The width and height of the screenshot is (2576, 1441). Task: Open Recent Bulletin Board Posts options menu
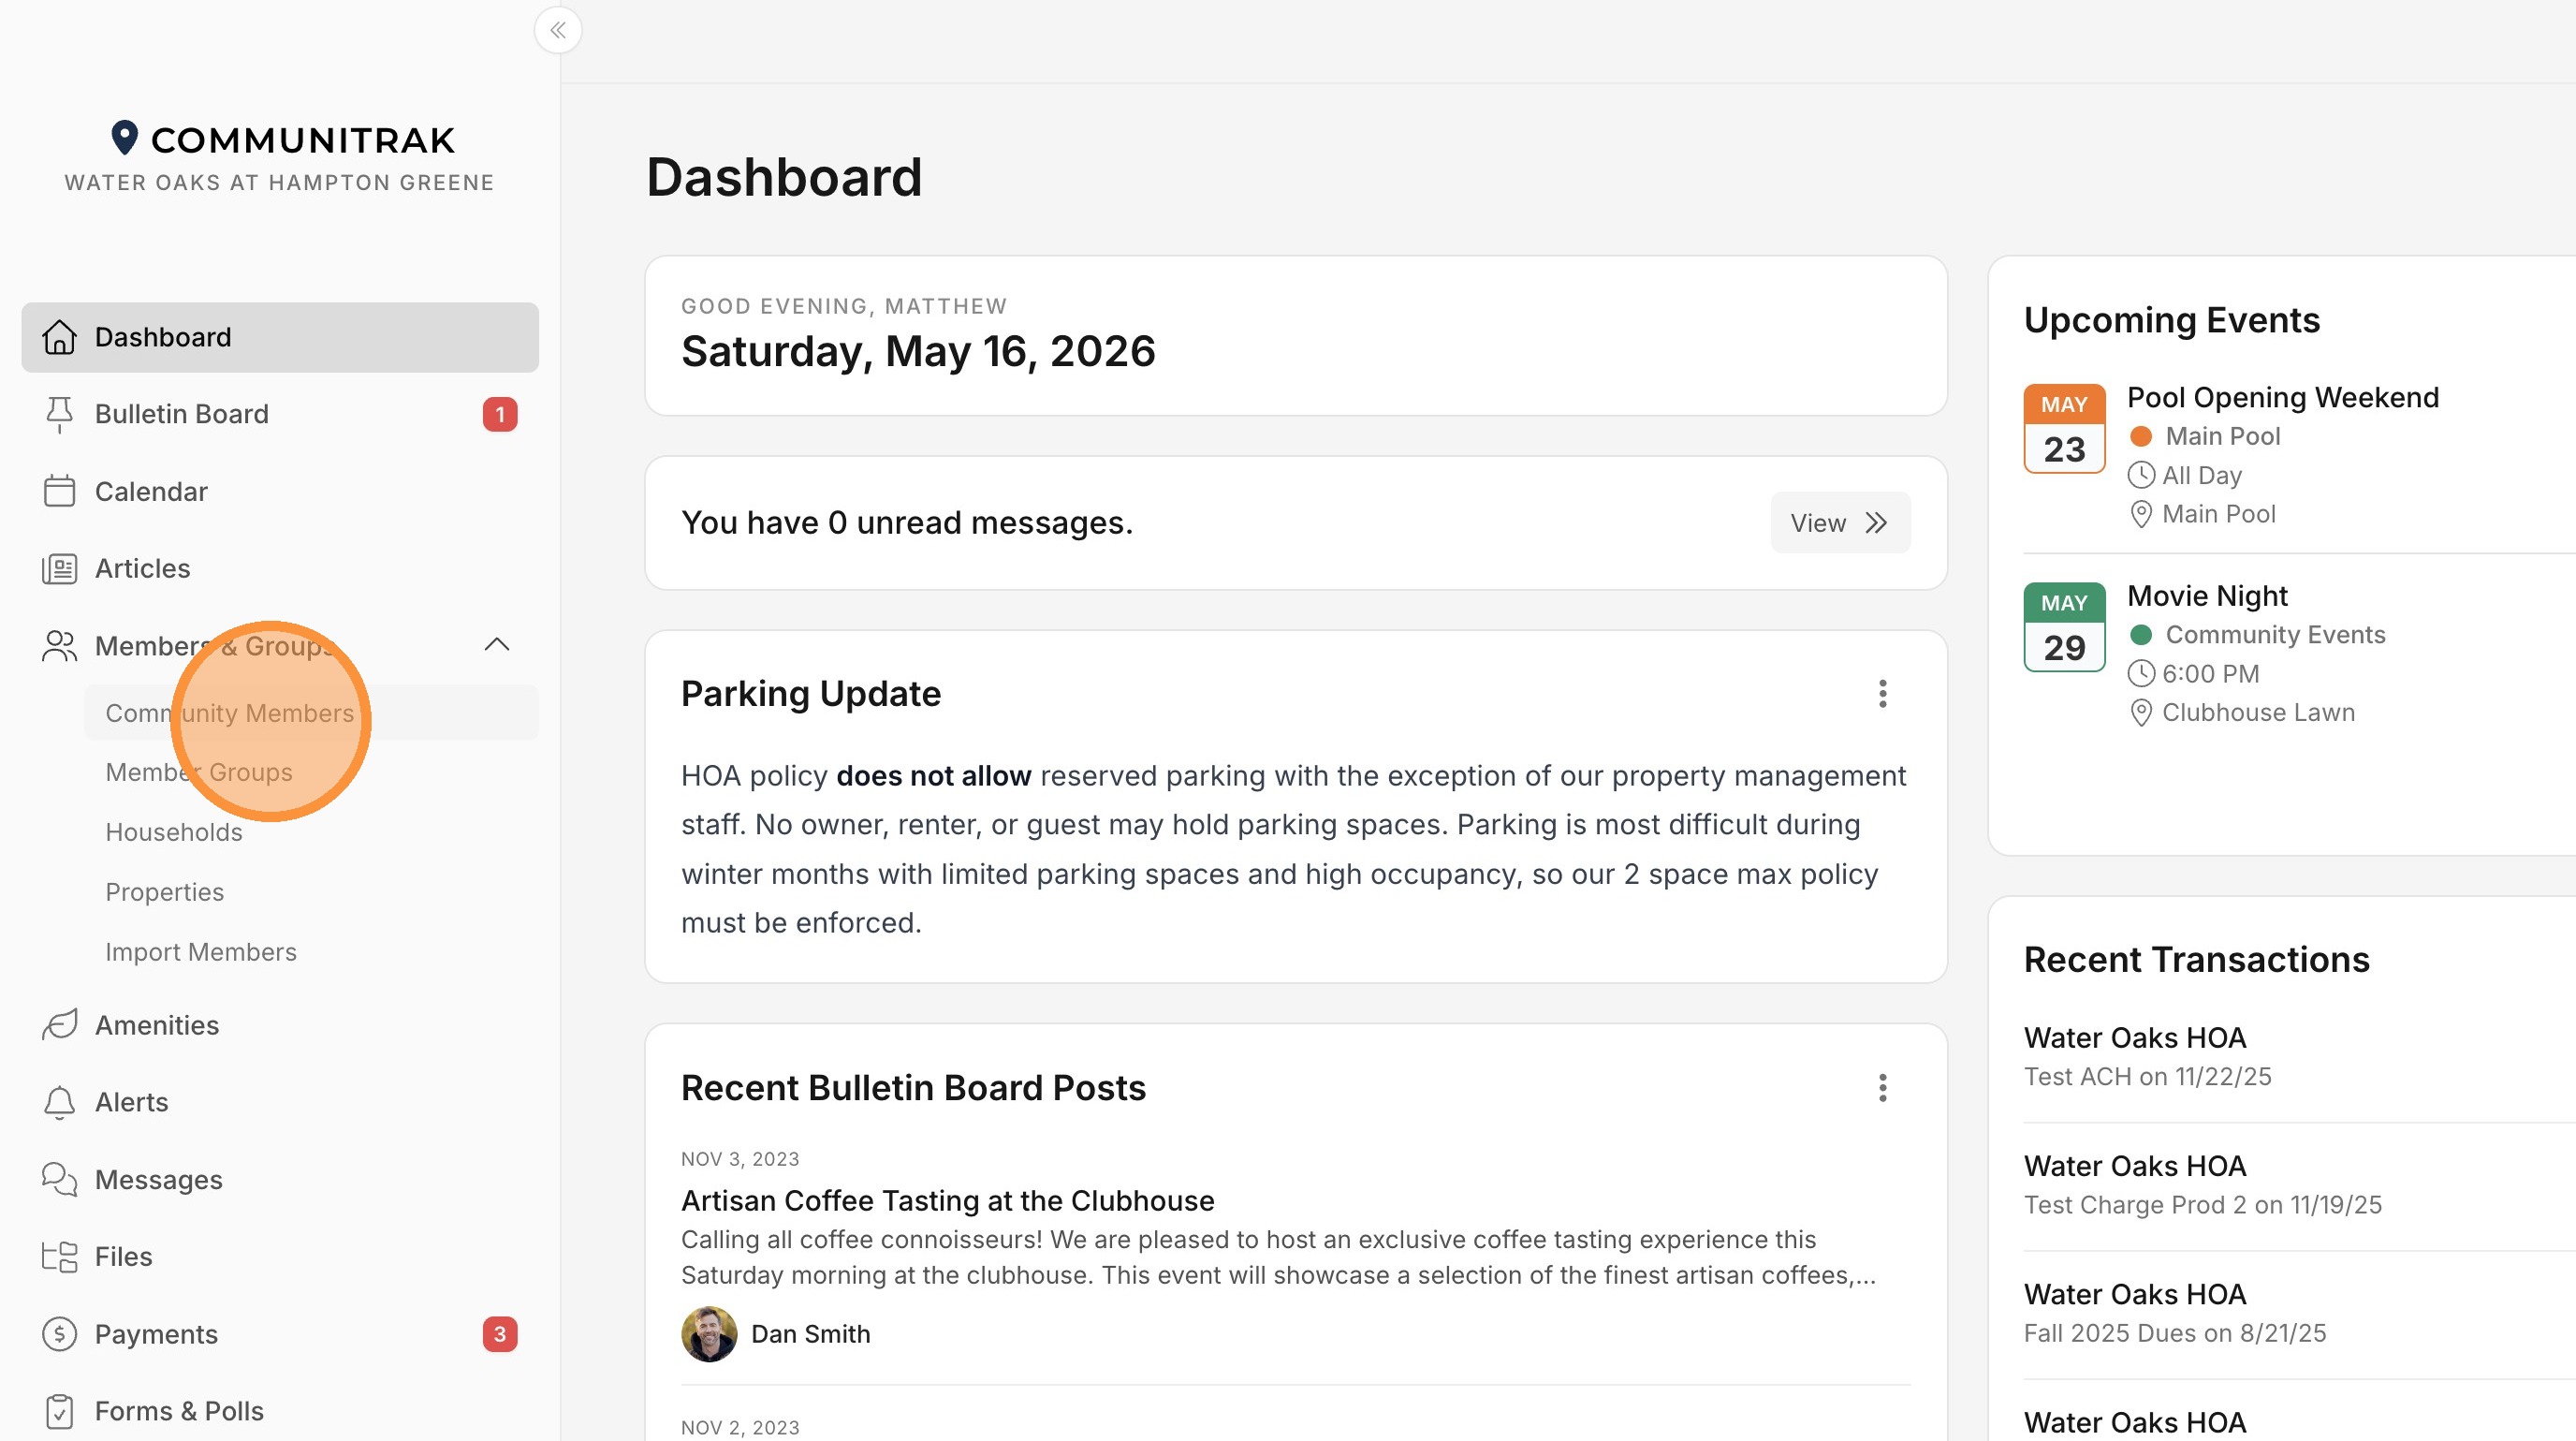point(1882,1088)
